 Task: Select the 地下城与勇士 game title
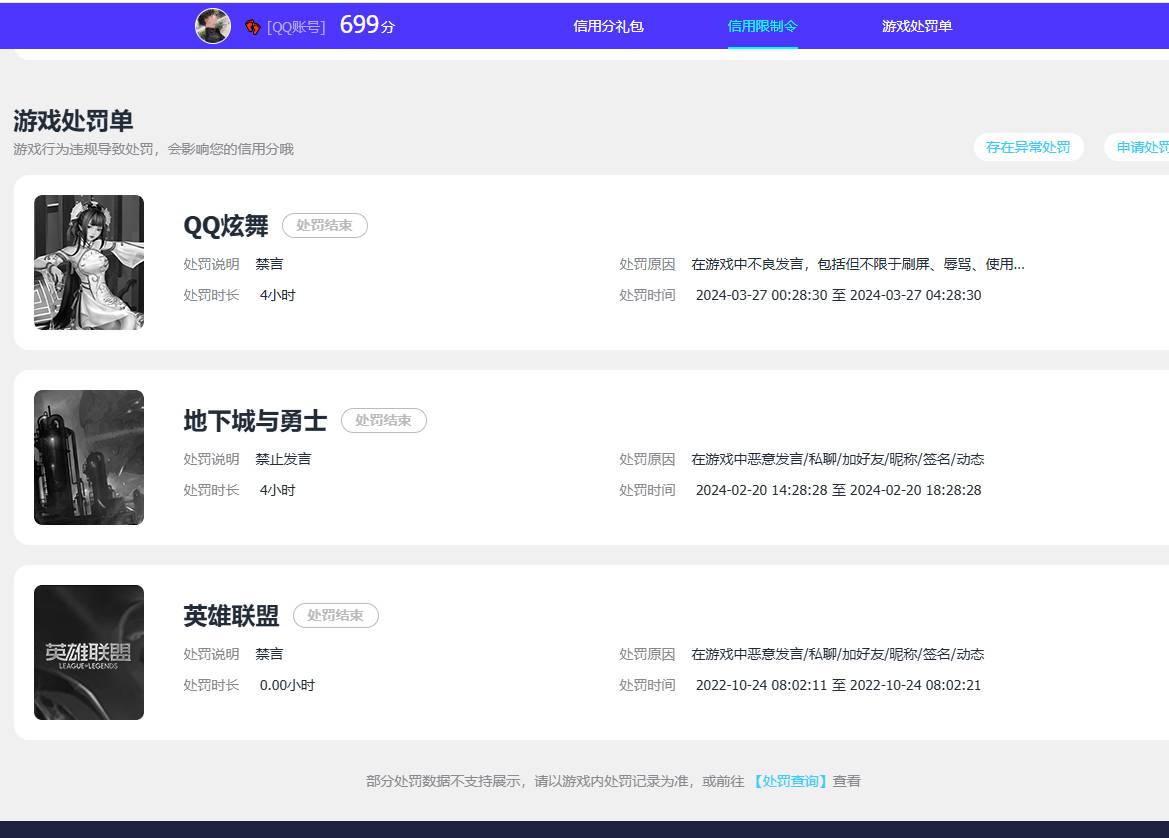coord(254,422)
